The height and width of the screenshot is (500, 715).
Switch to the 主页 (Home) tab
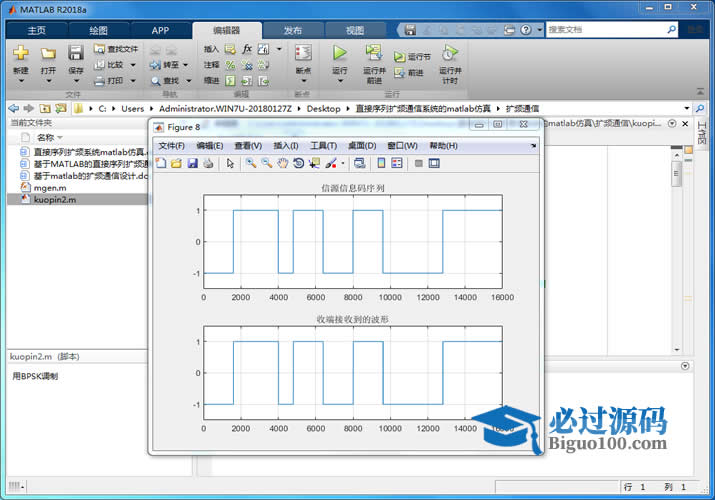pyautogui.click(x=36, y=30)
